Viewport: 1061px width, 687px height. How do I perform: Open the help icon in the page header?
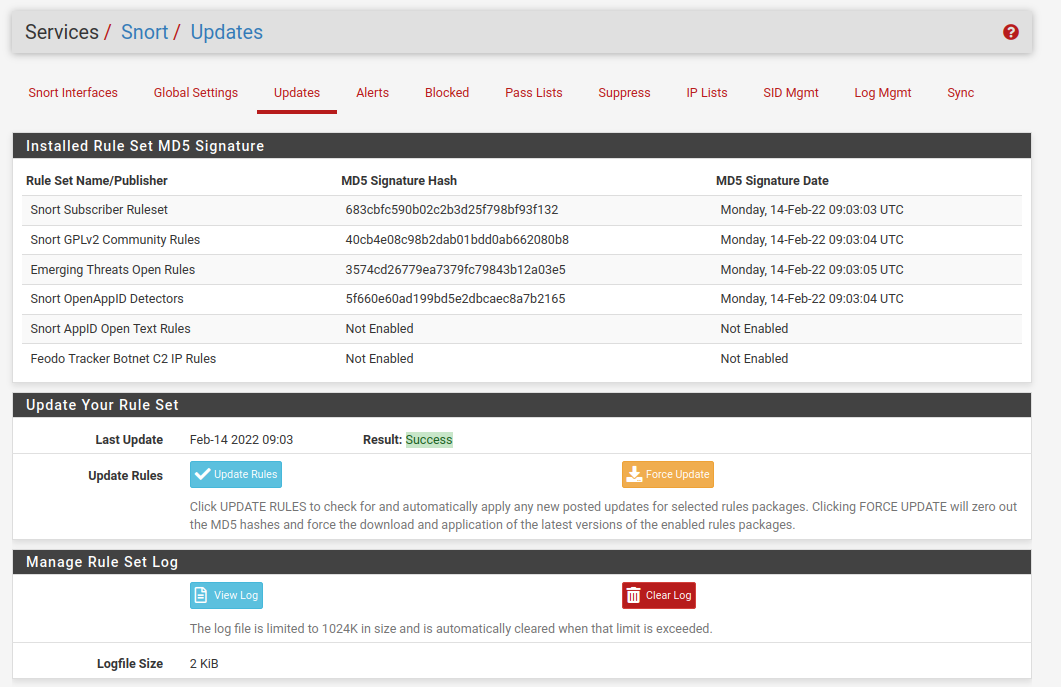(1010, 31)
